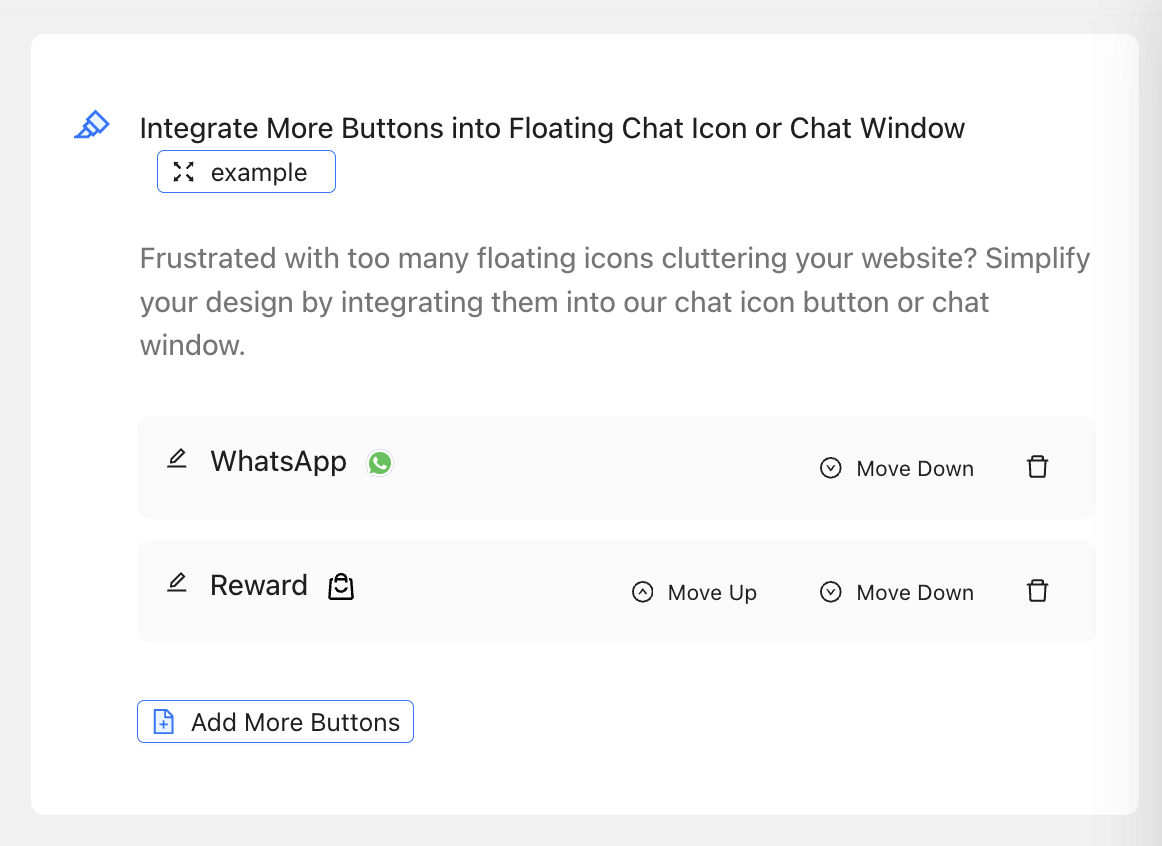1162x846 pixels.
Task: Select the WhatsApp label text
Action: coord(278,461)
